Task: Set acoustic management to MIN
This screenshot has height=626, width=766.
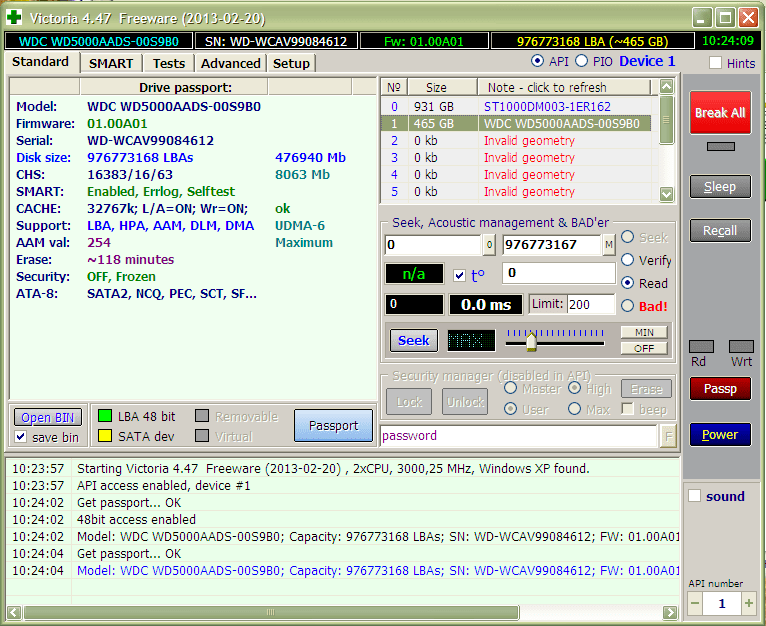Action: point(644,332)
